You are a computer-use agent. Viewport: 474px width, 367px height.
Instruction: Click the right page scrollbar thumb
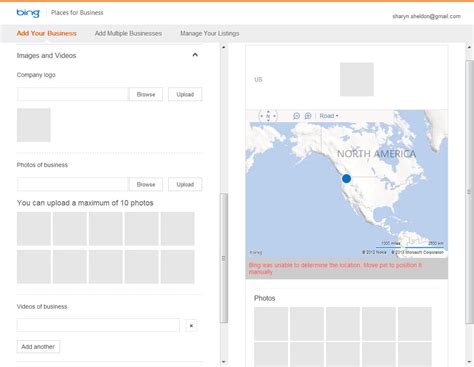(469, 192)
